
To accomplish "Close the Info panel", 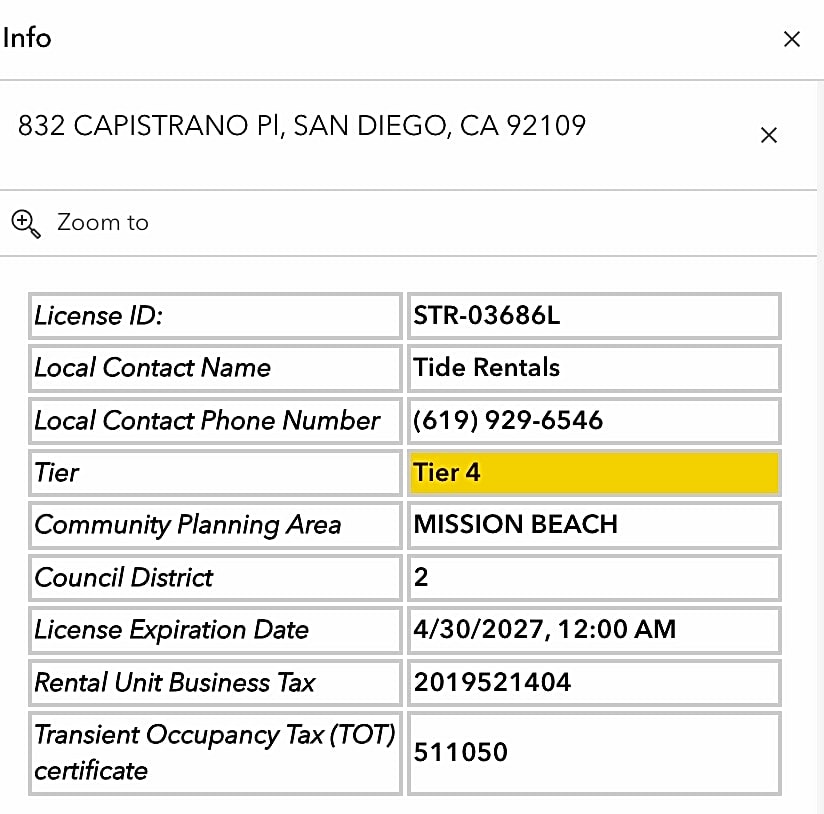I will click(791, 39).
